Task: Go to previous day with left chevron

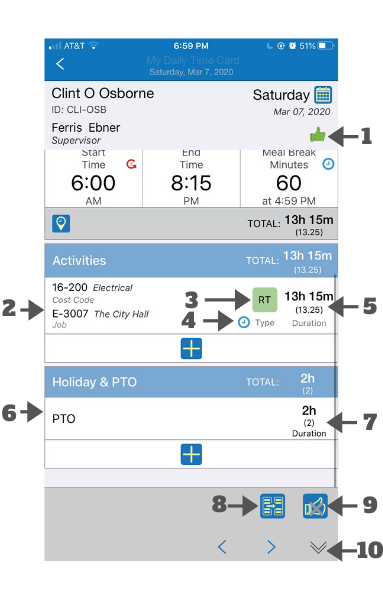Action: tap(222, 547)
